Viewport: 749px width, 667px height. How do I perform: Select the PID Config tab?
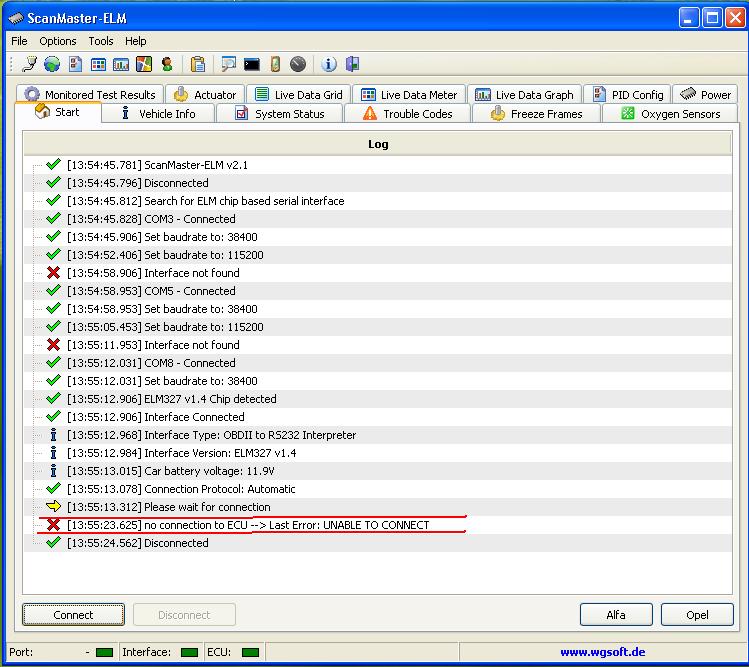[627, 95]
